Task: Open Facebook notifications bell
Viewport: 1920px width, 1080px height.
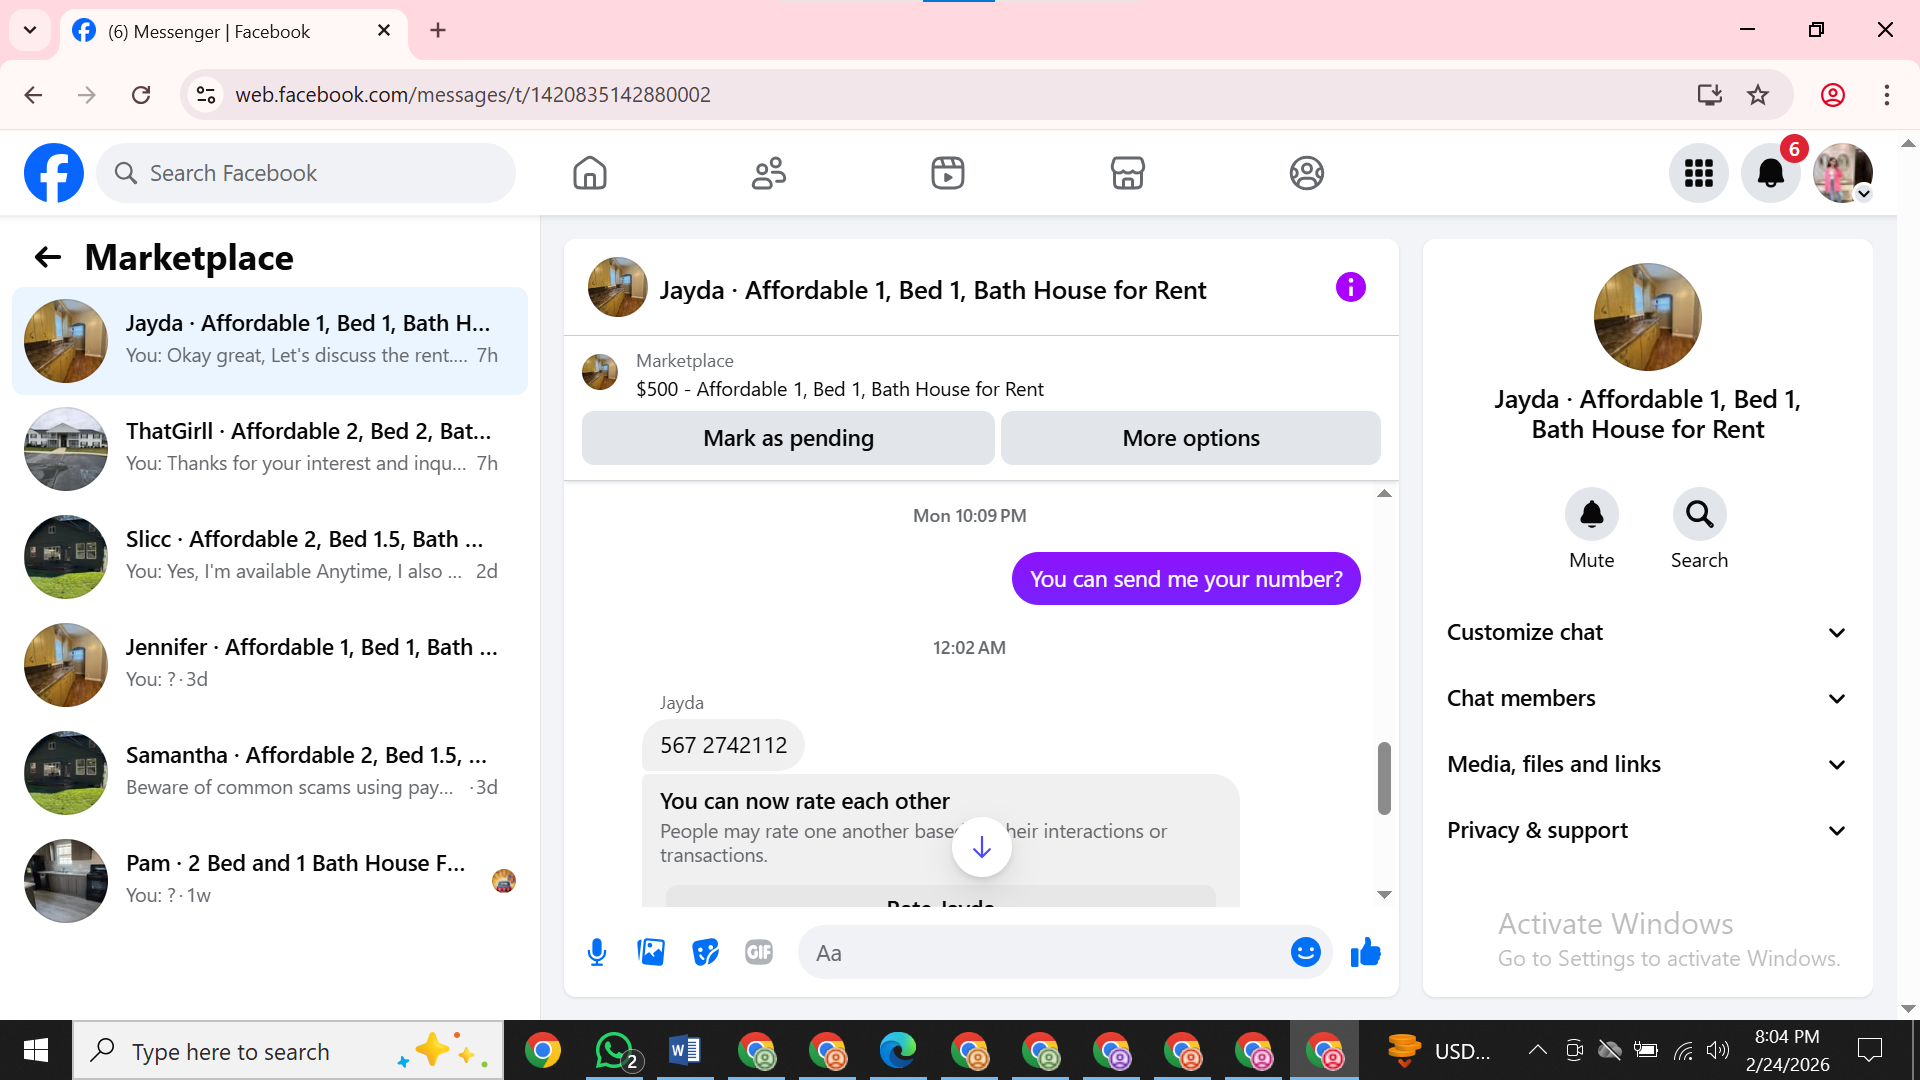Action: coord(1770,173)
